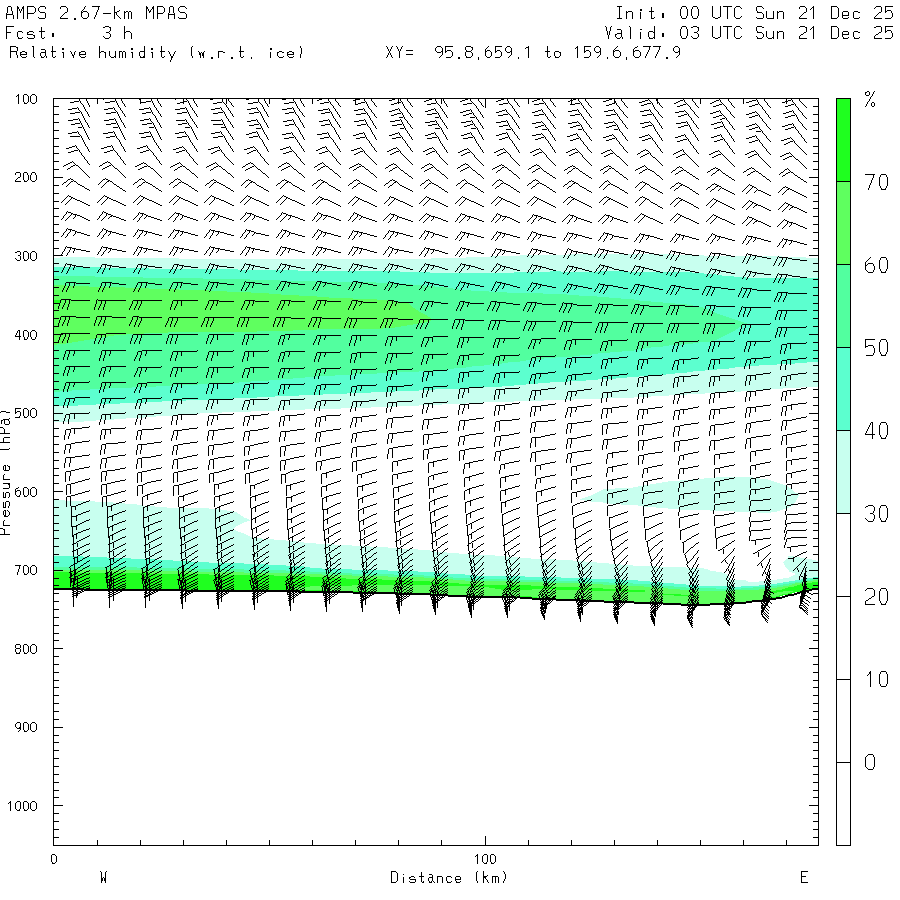Click the white colorbar segment between 0 and 10
Image resolution: width=900 pixels, height=900 pixels.
[x=843, y=720]
